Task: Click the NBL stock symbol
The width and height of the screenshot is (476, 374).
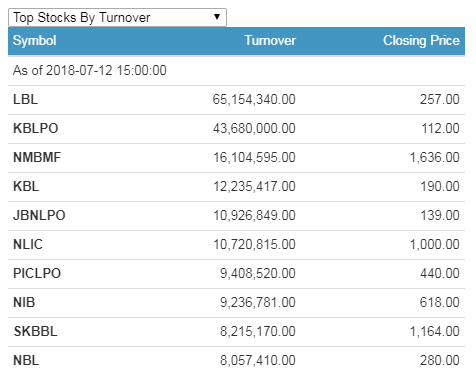Action: pyautogui.click(x=26, y=360)
